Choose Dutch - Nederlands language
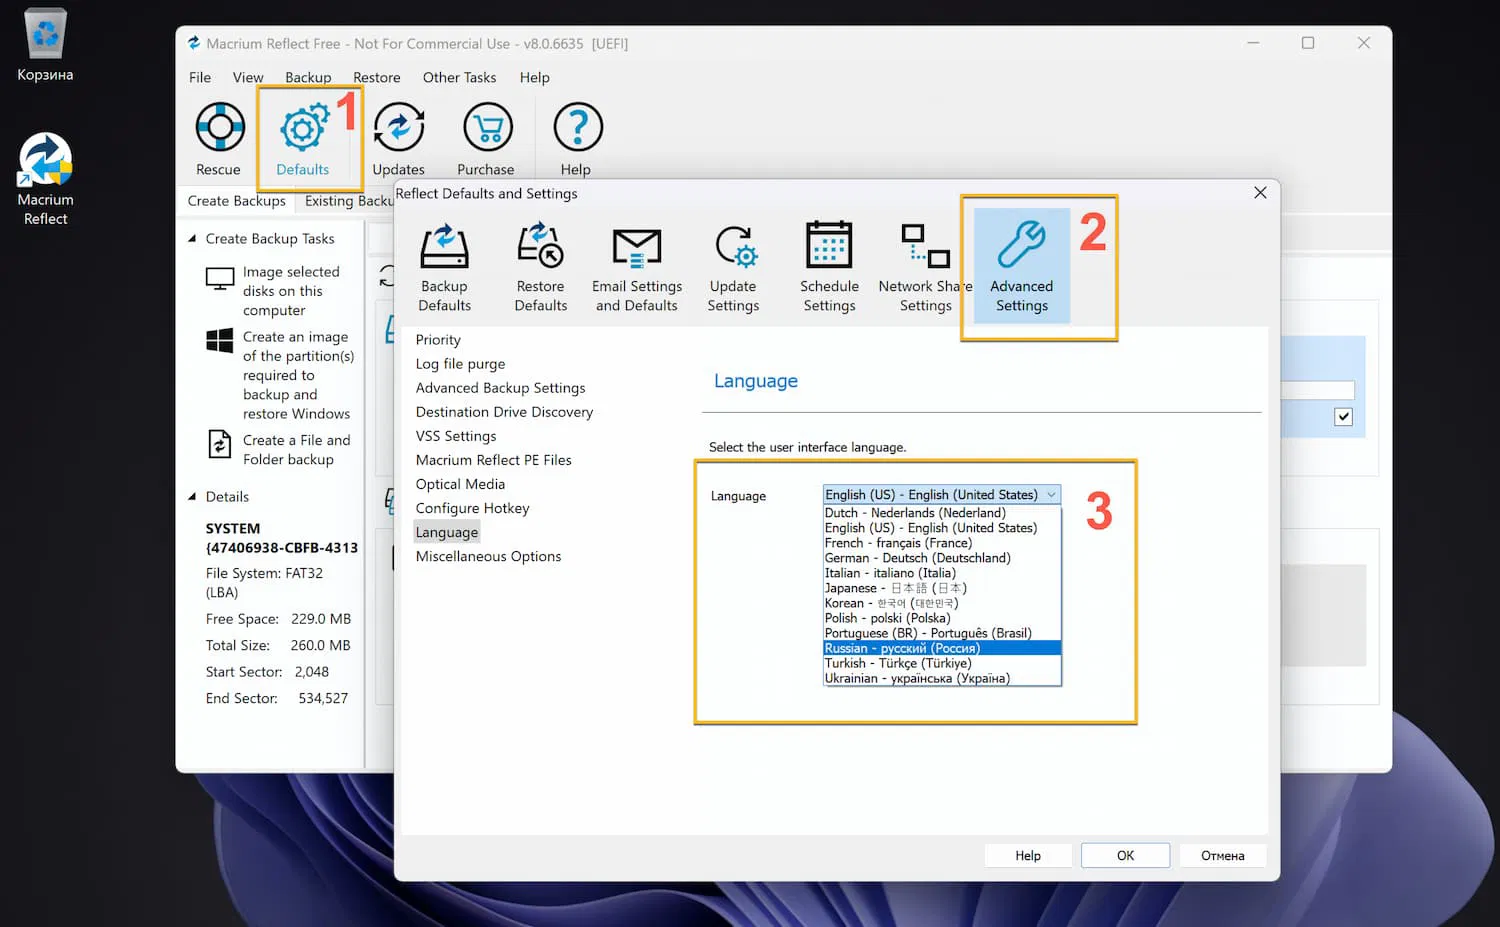Image resolution: width=1500 pixels, height=927 pixels. [941, 513]
